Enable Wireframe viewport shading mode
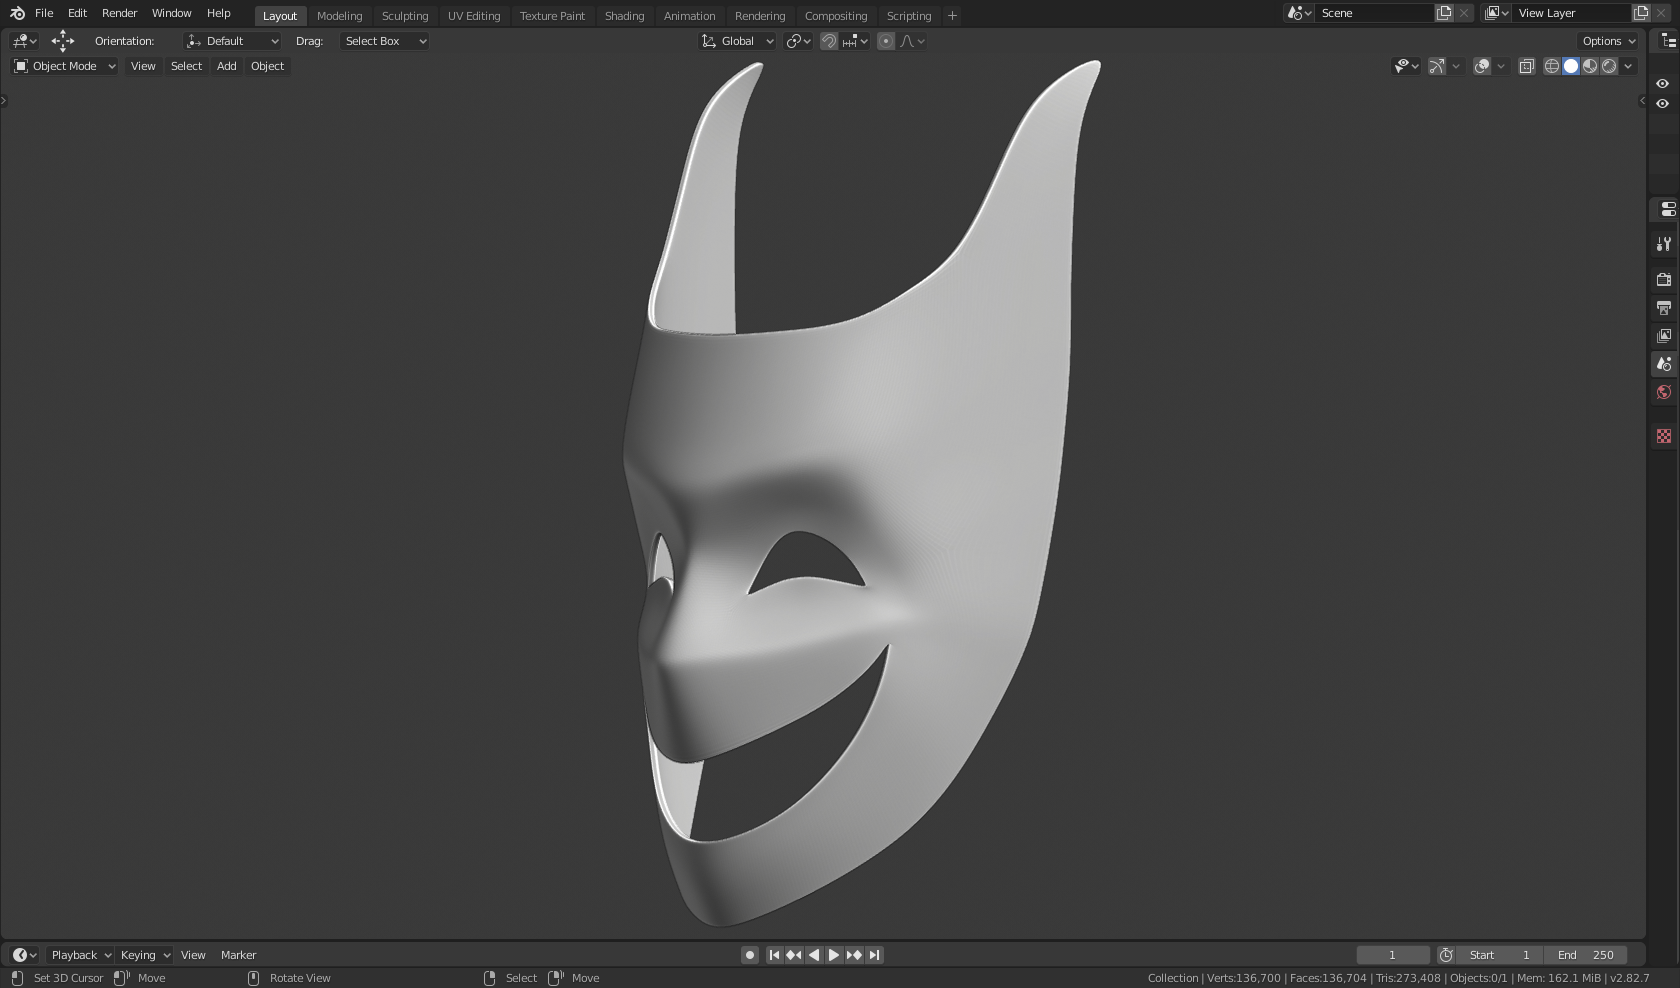 (1552, 66)
